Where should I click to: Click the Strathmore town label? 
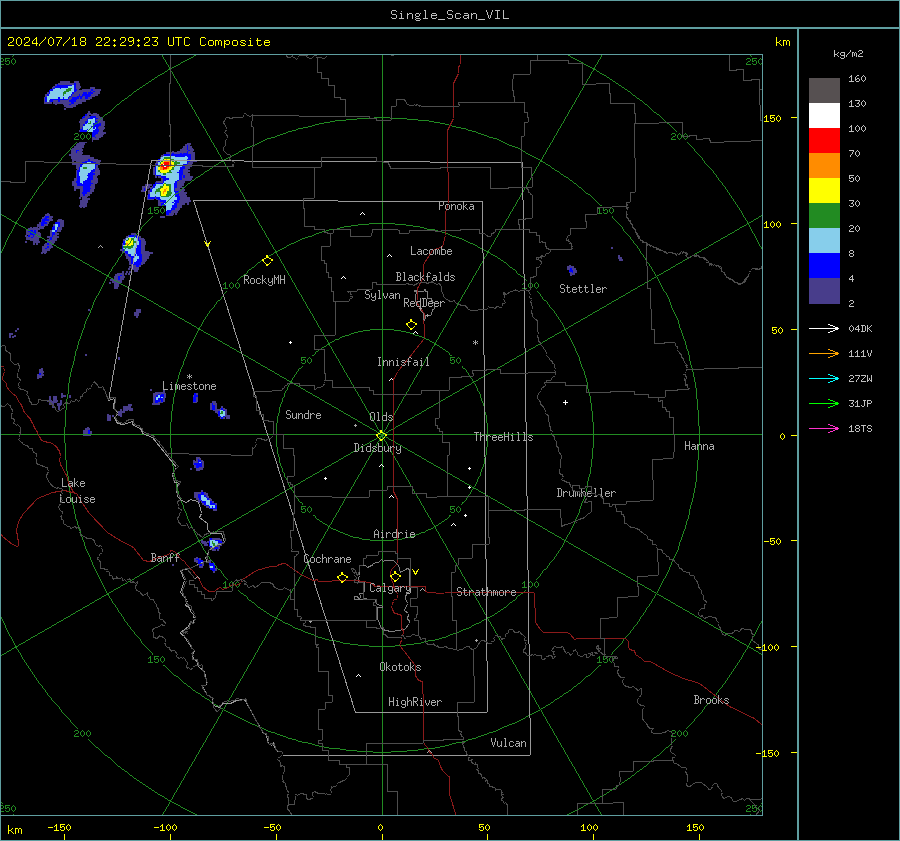coord(486,592)
